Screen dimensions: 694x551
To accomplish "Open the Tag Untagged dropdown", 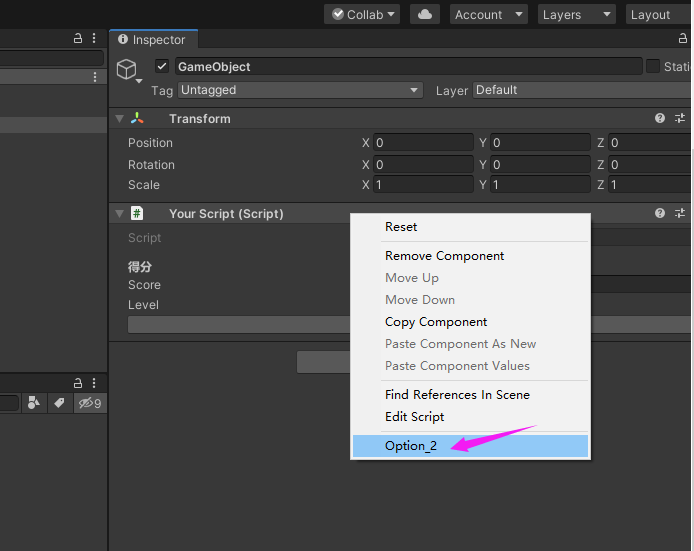I will coord(301,90).
